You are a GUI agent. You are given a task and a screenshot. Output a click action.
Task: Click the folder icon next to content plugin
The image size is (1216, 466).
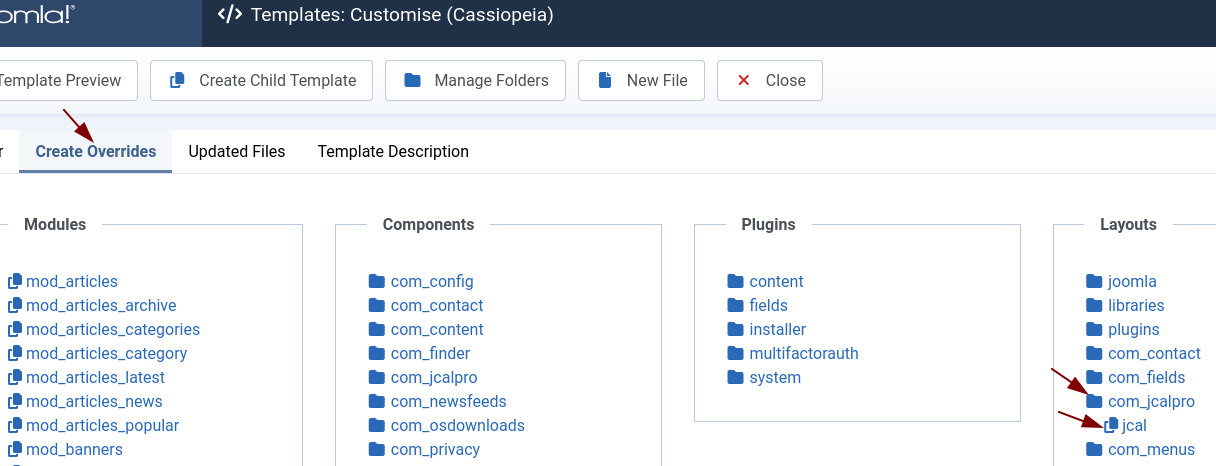[736, 282]
